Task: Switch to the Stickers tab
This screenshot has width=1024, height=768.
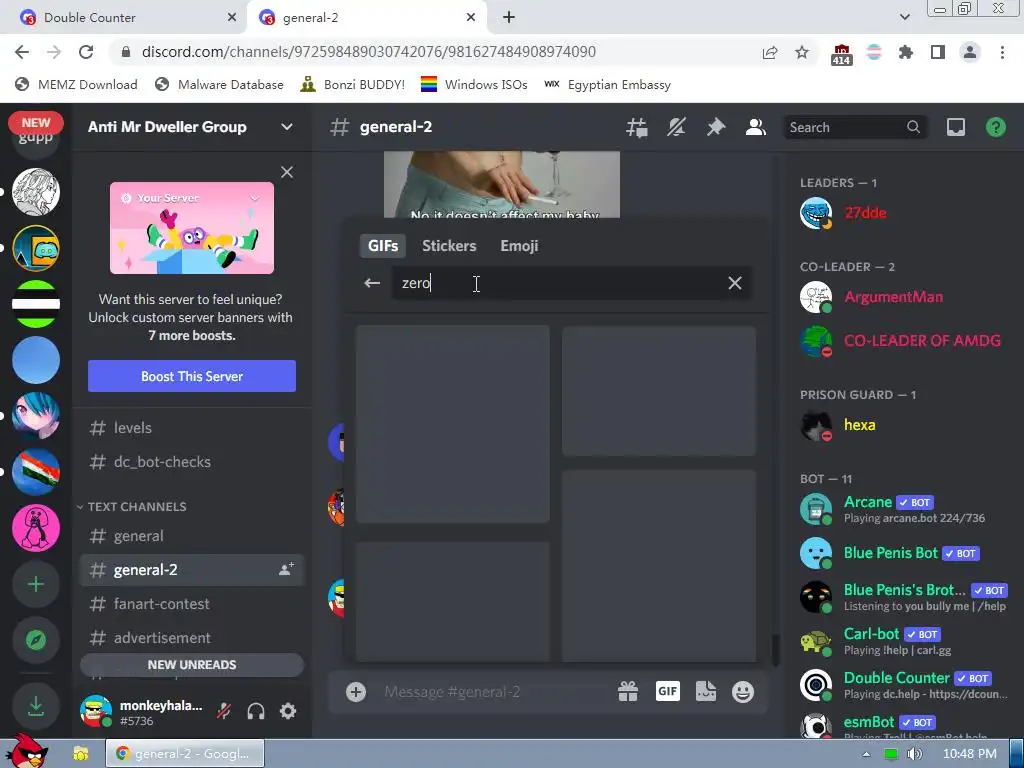Action: click(x=449, y=246)
